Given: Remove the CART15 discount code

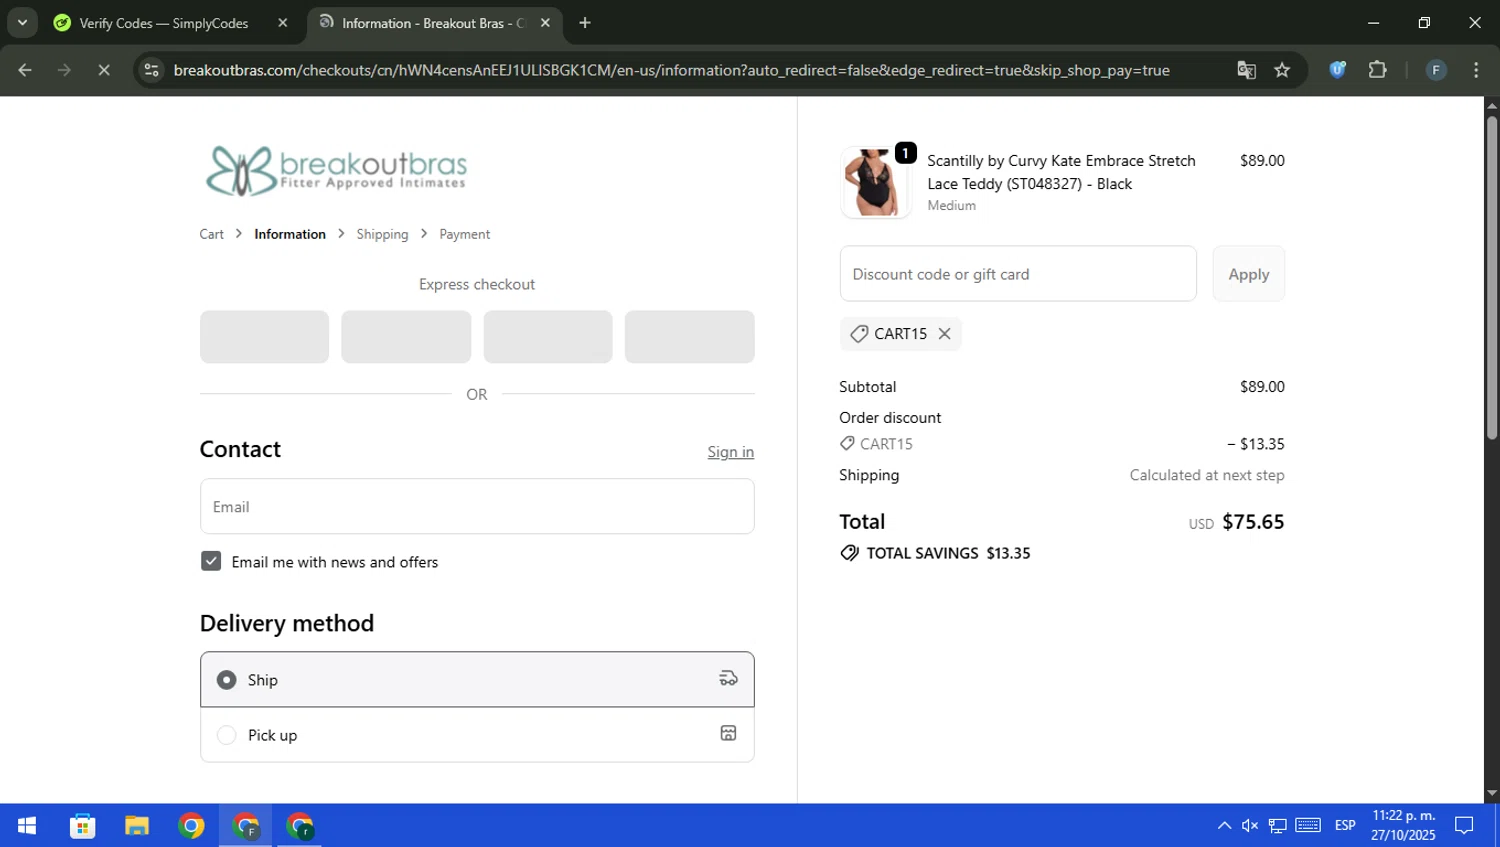Looking at the screenshot, I should coord(944,334).
